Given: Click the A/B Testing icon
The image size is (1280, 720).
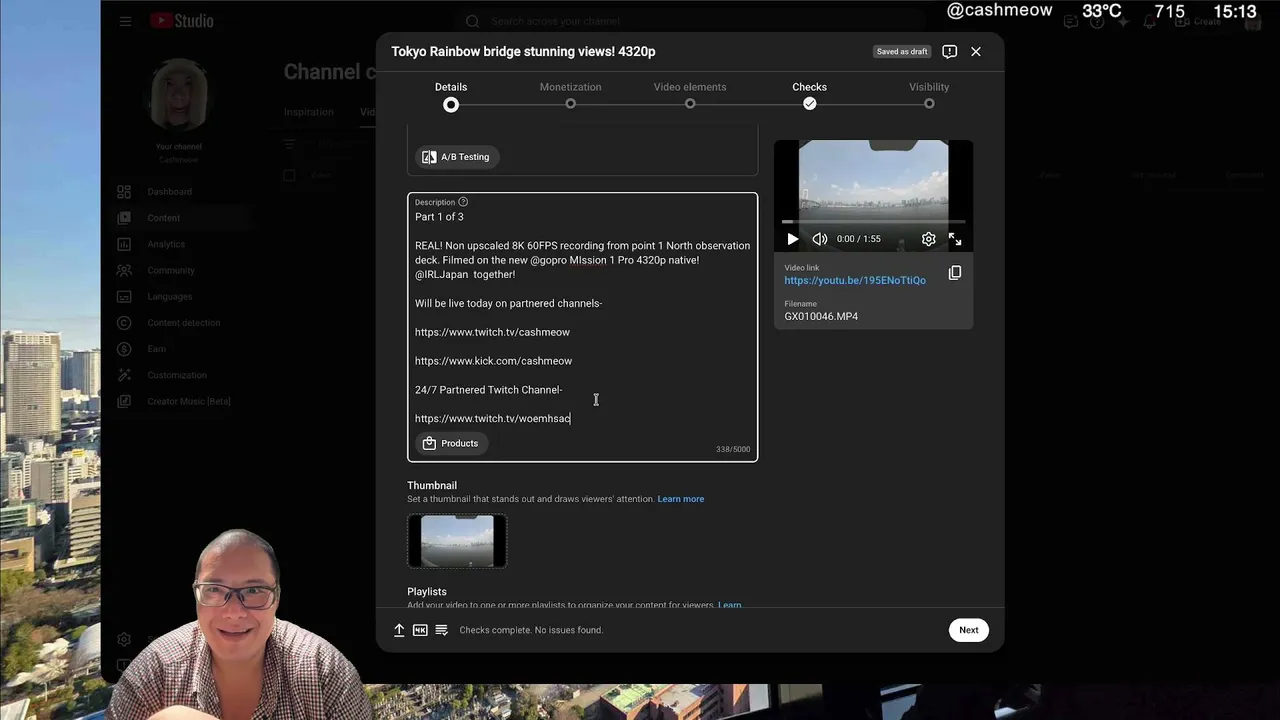Looking at the screenshot, I should click(x=429, y=157).
